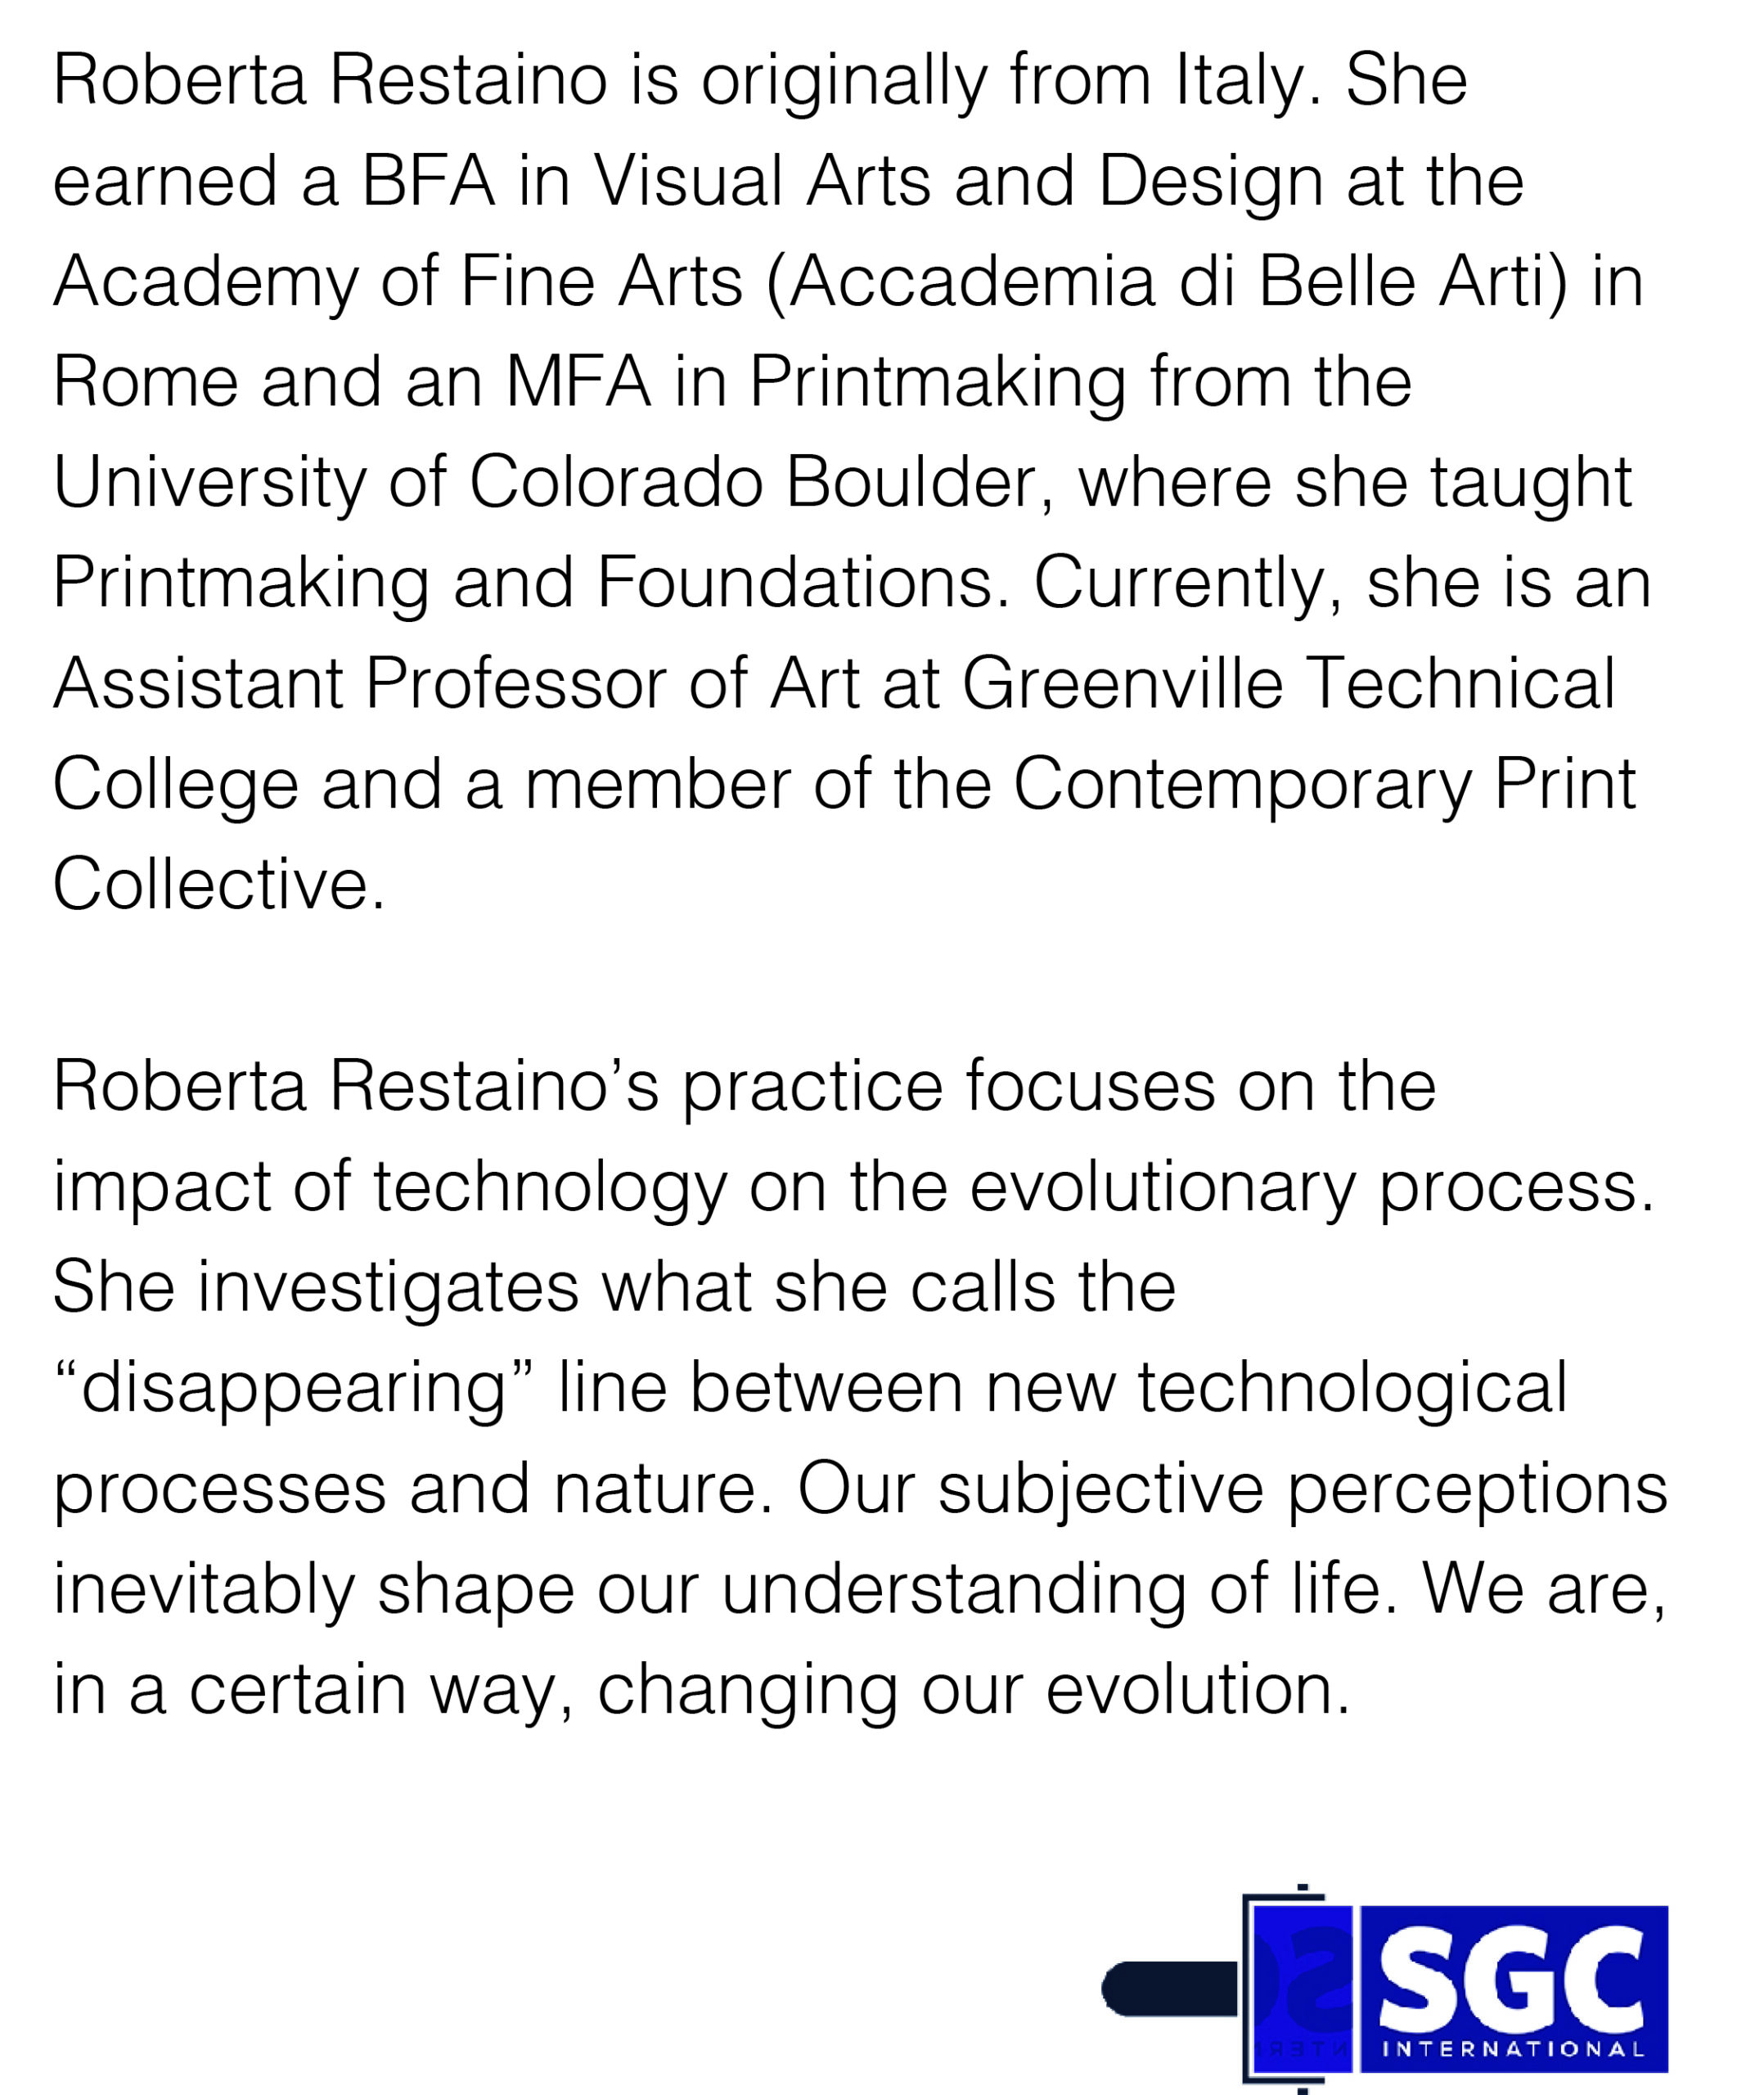The image size is (1764, 2095).
Task: Click the words 'Contemporary Print'
Action: click(x=1324, y=785)
